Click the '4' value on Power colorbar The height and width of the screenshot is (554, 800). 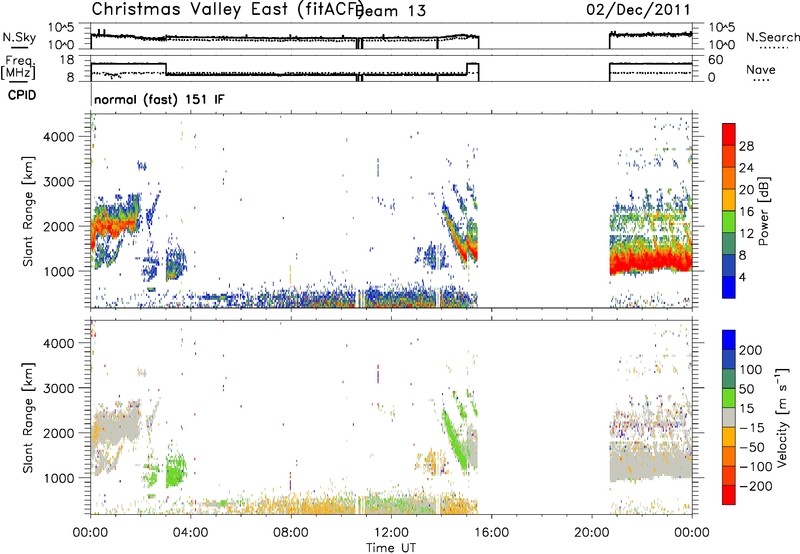742,277
